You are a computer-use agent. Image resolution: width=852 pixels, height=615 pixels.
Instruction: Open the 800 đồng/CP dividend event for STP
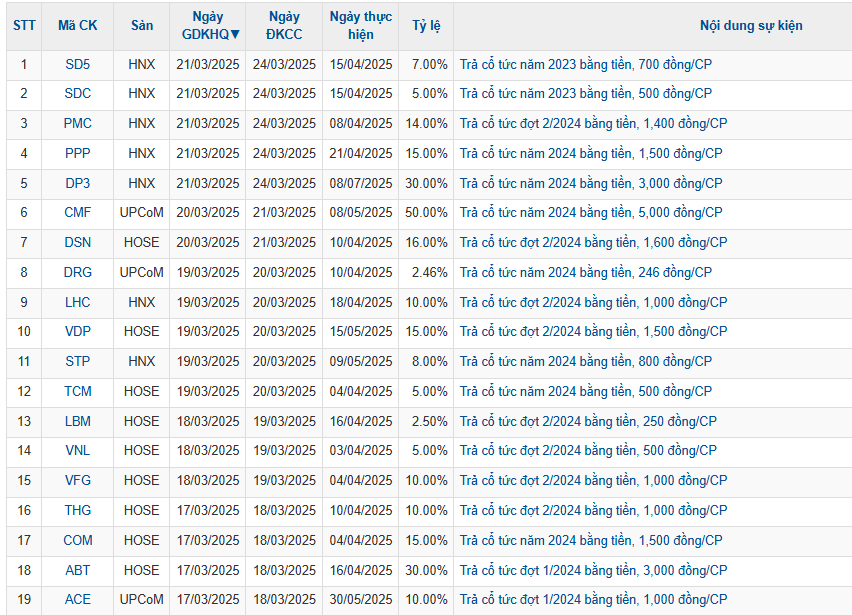(x=586, y=362)
